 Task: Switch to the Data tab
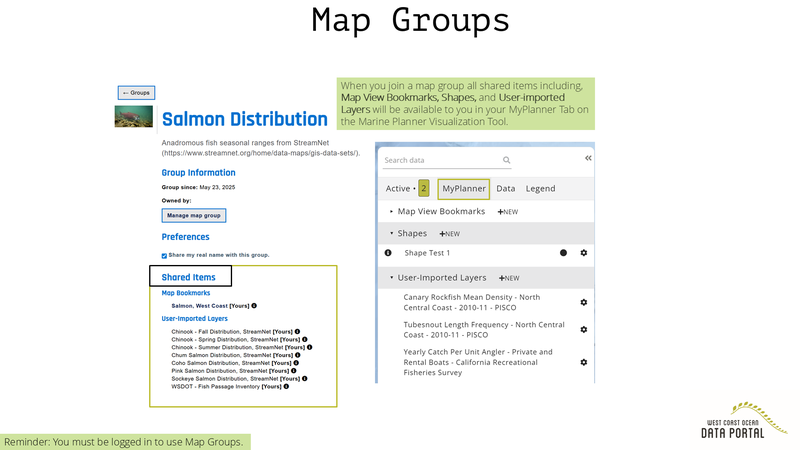(506, 188)
